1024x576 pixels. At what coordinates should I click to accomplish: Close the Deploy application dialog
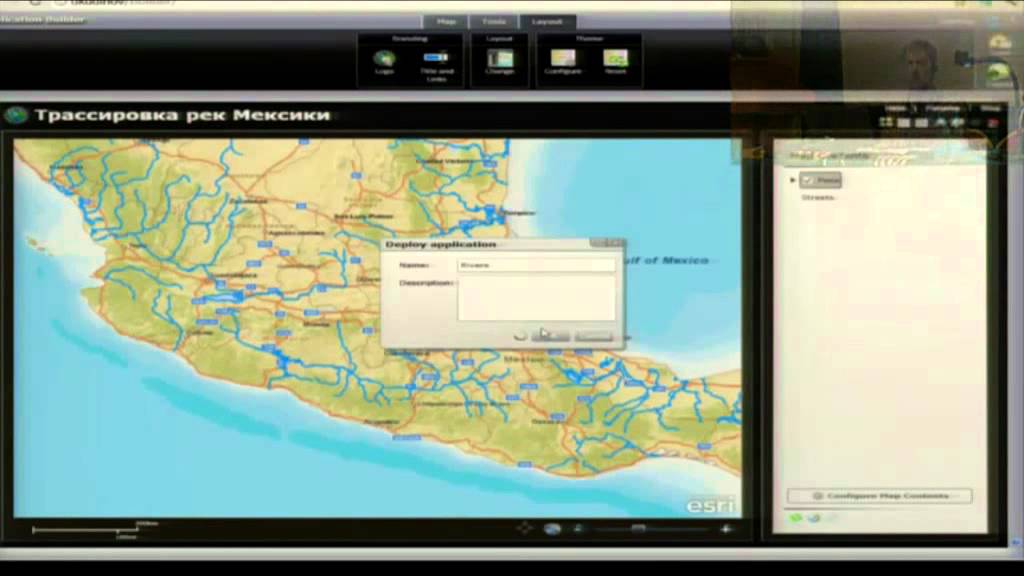(x=616, y=243)
